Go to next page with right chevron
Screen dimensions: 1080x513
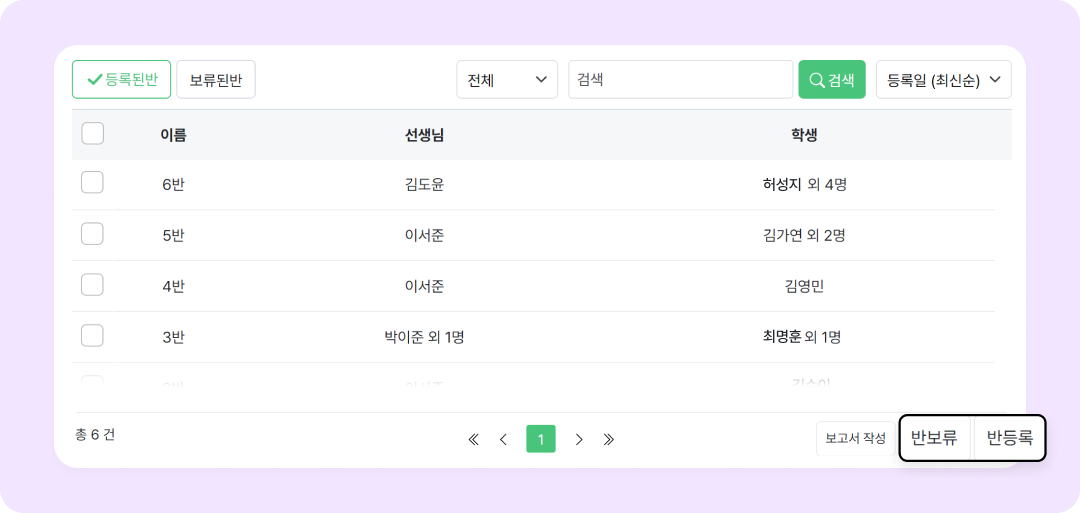579,439
